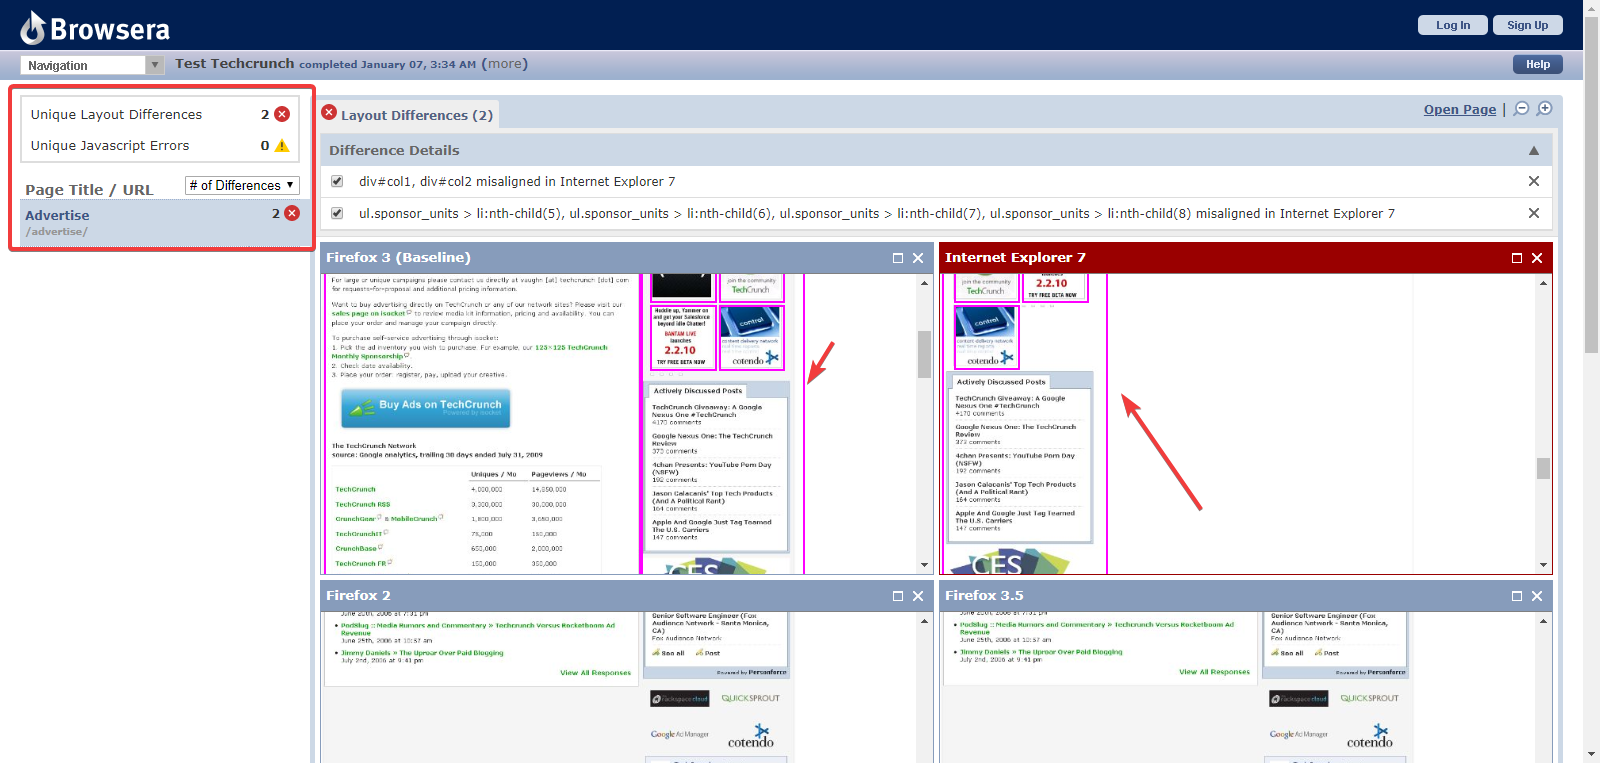Click cotendo ad thumbnail in IE 7 panel
Viewport: 1600px width, 763px height.
click(x=985, y=338)
